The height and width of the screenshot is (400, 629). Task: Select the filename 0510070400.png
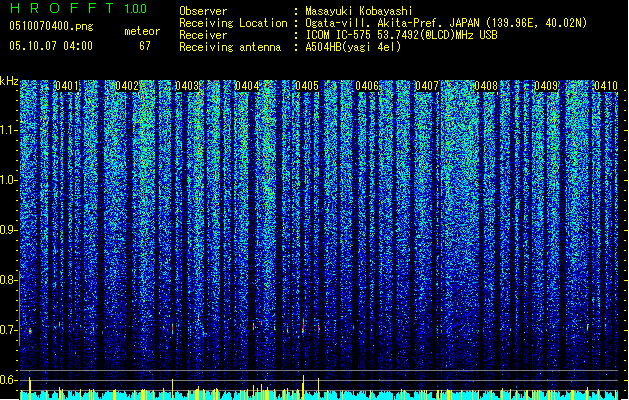click(51, 26)
